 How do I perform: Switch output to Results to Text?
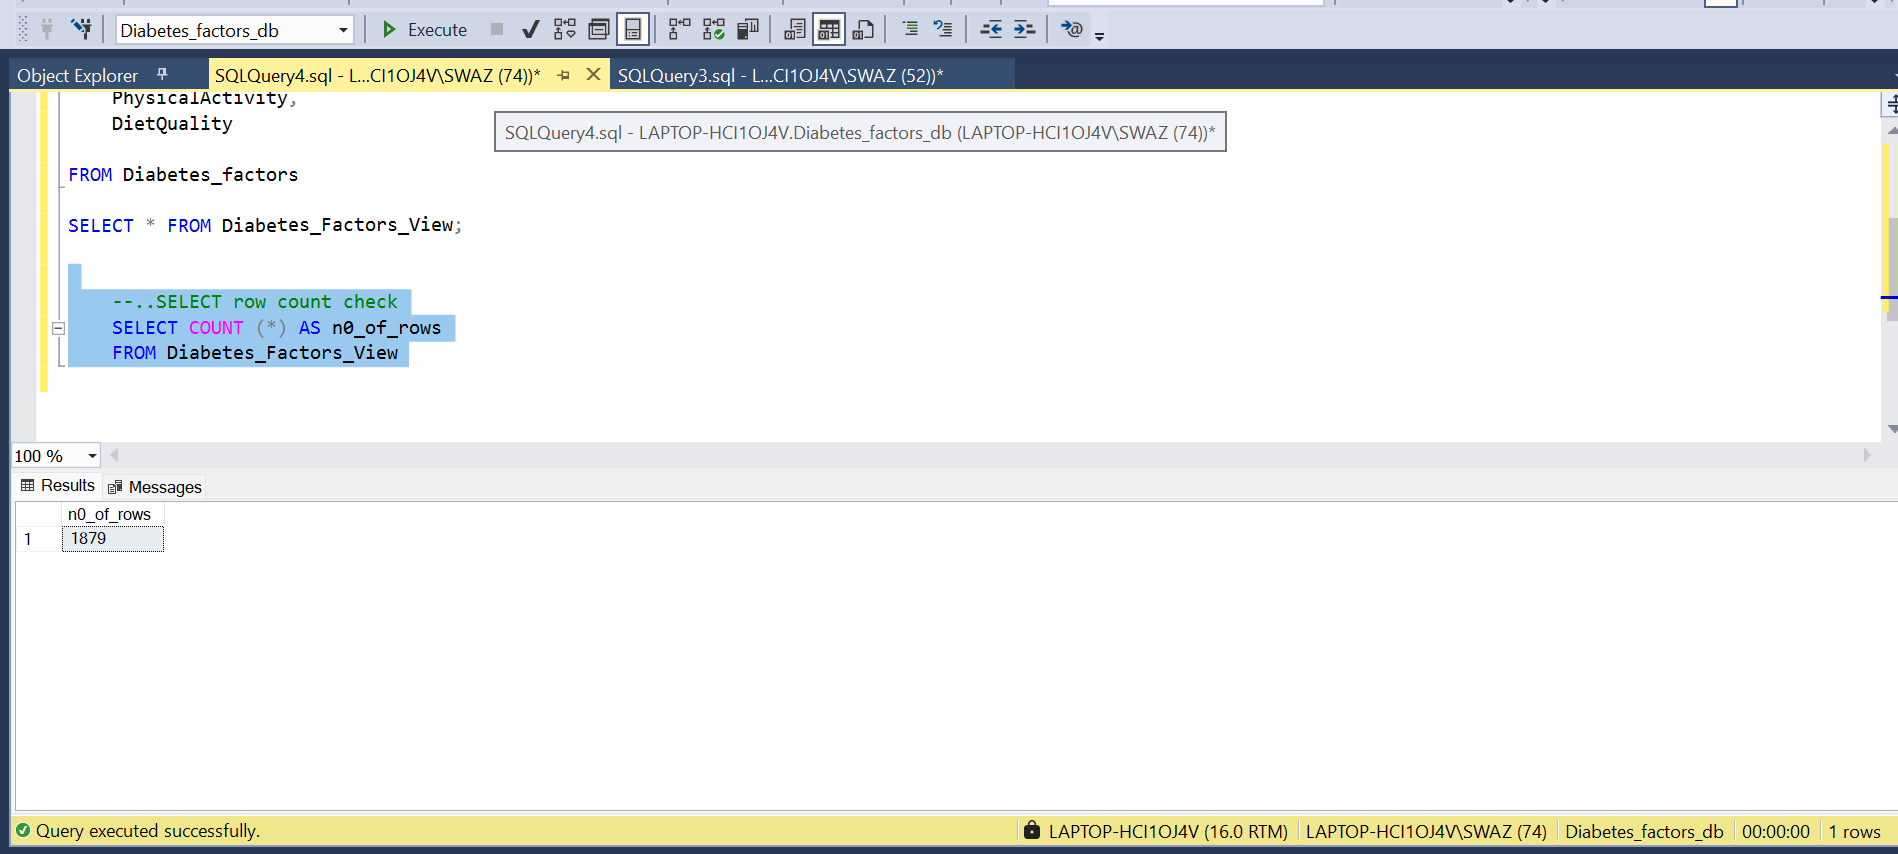tap(795, 29)
